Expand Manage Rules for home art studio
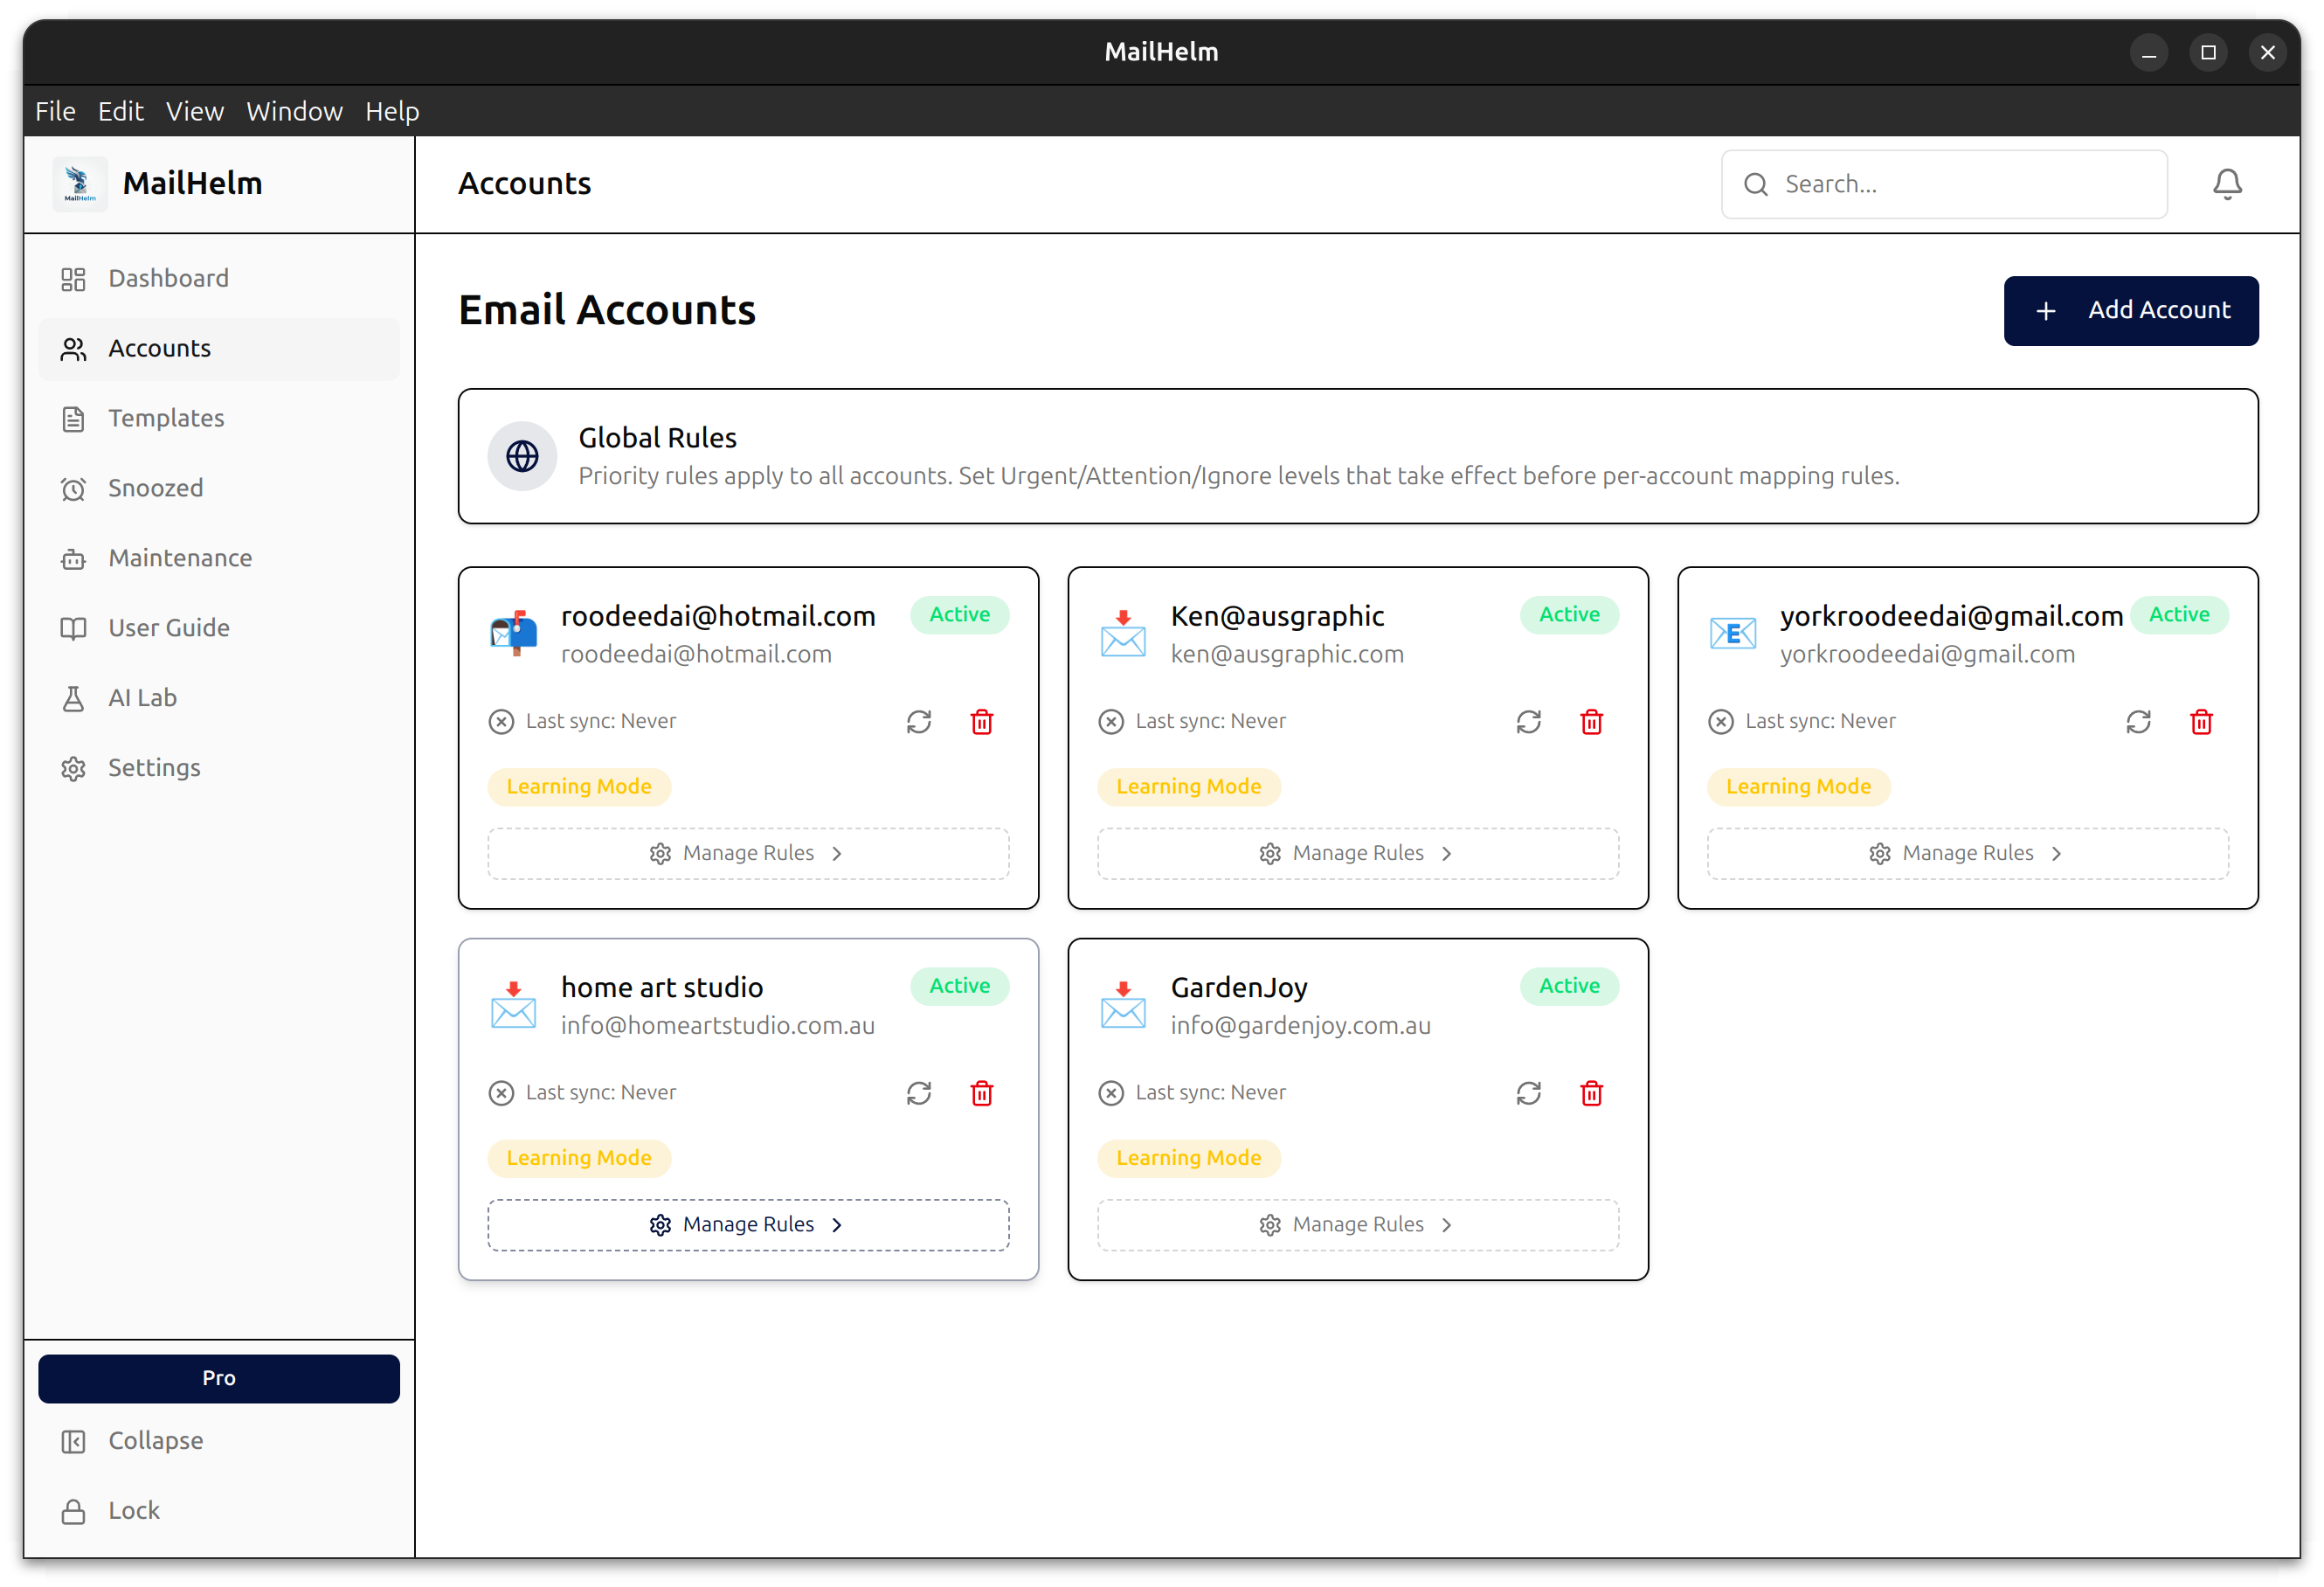This screenshot has width=2324, height=1587. pyautogui.click(x=748, y=1224)
